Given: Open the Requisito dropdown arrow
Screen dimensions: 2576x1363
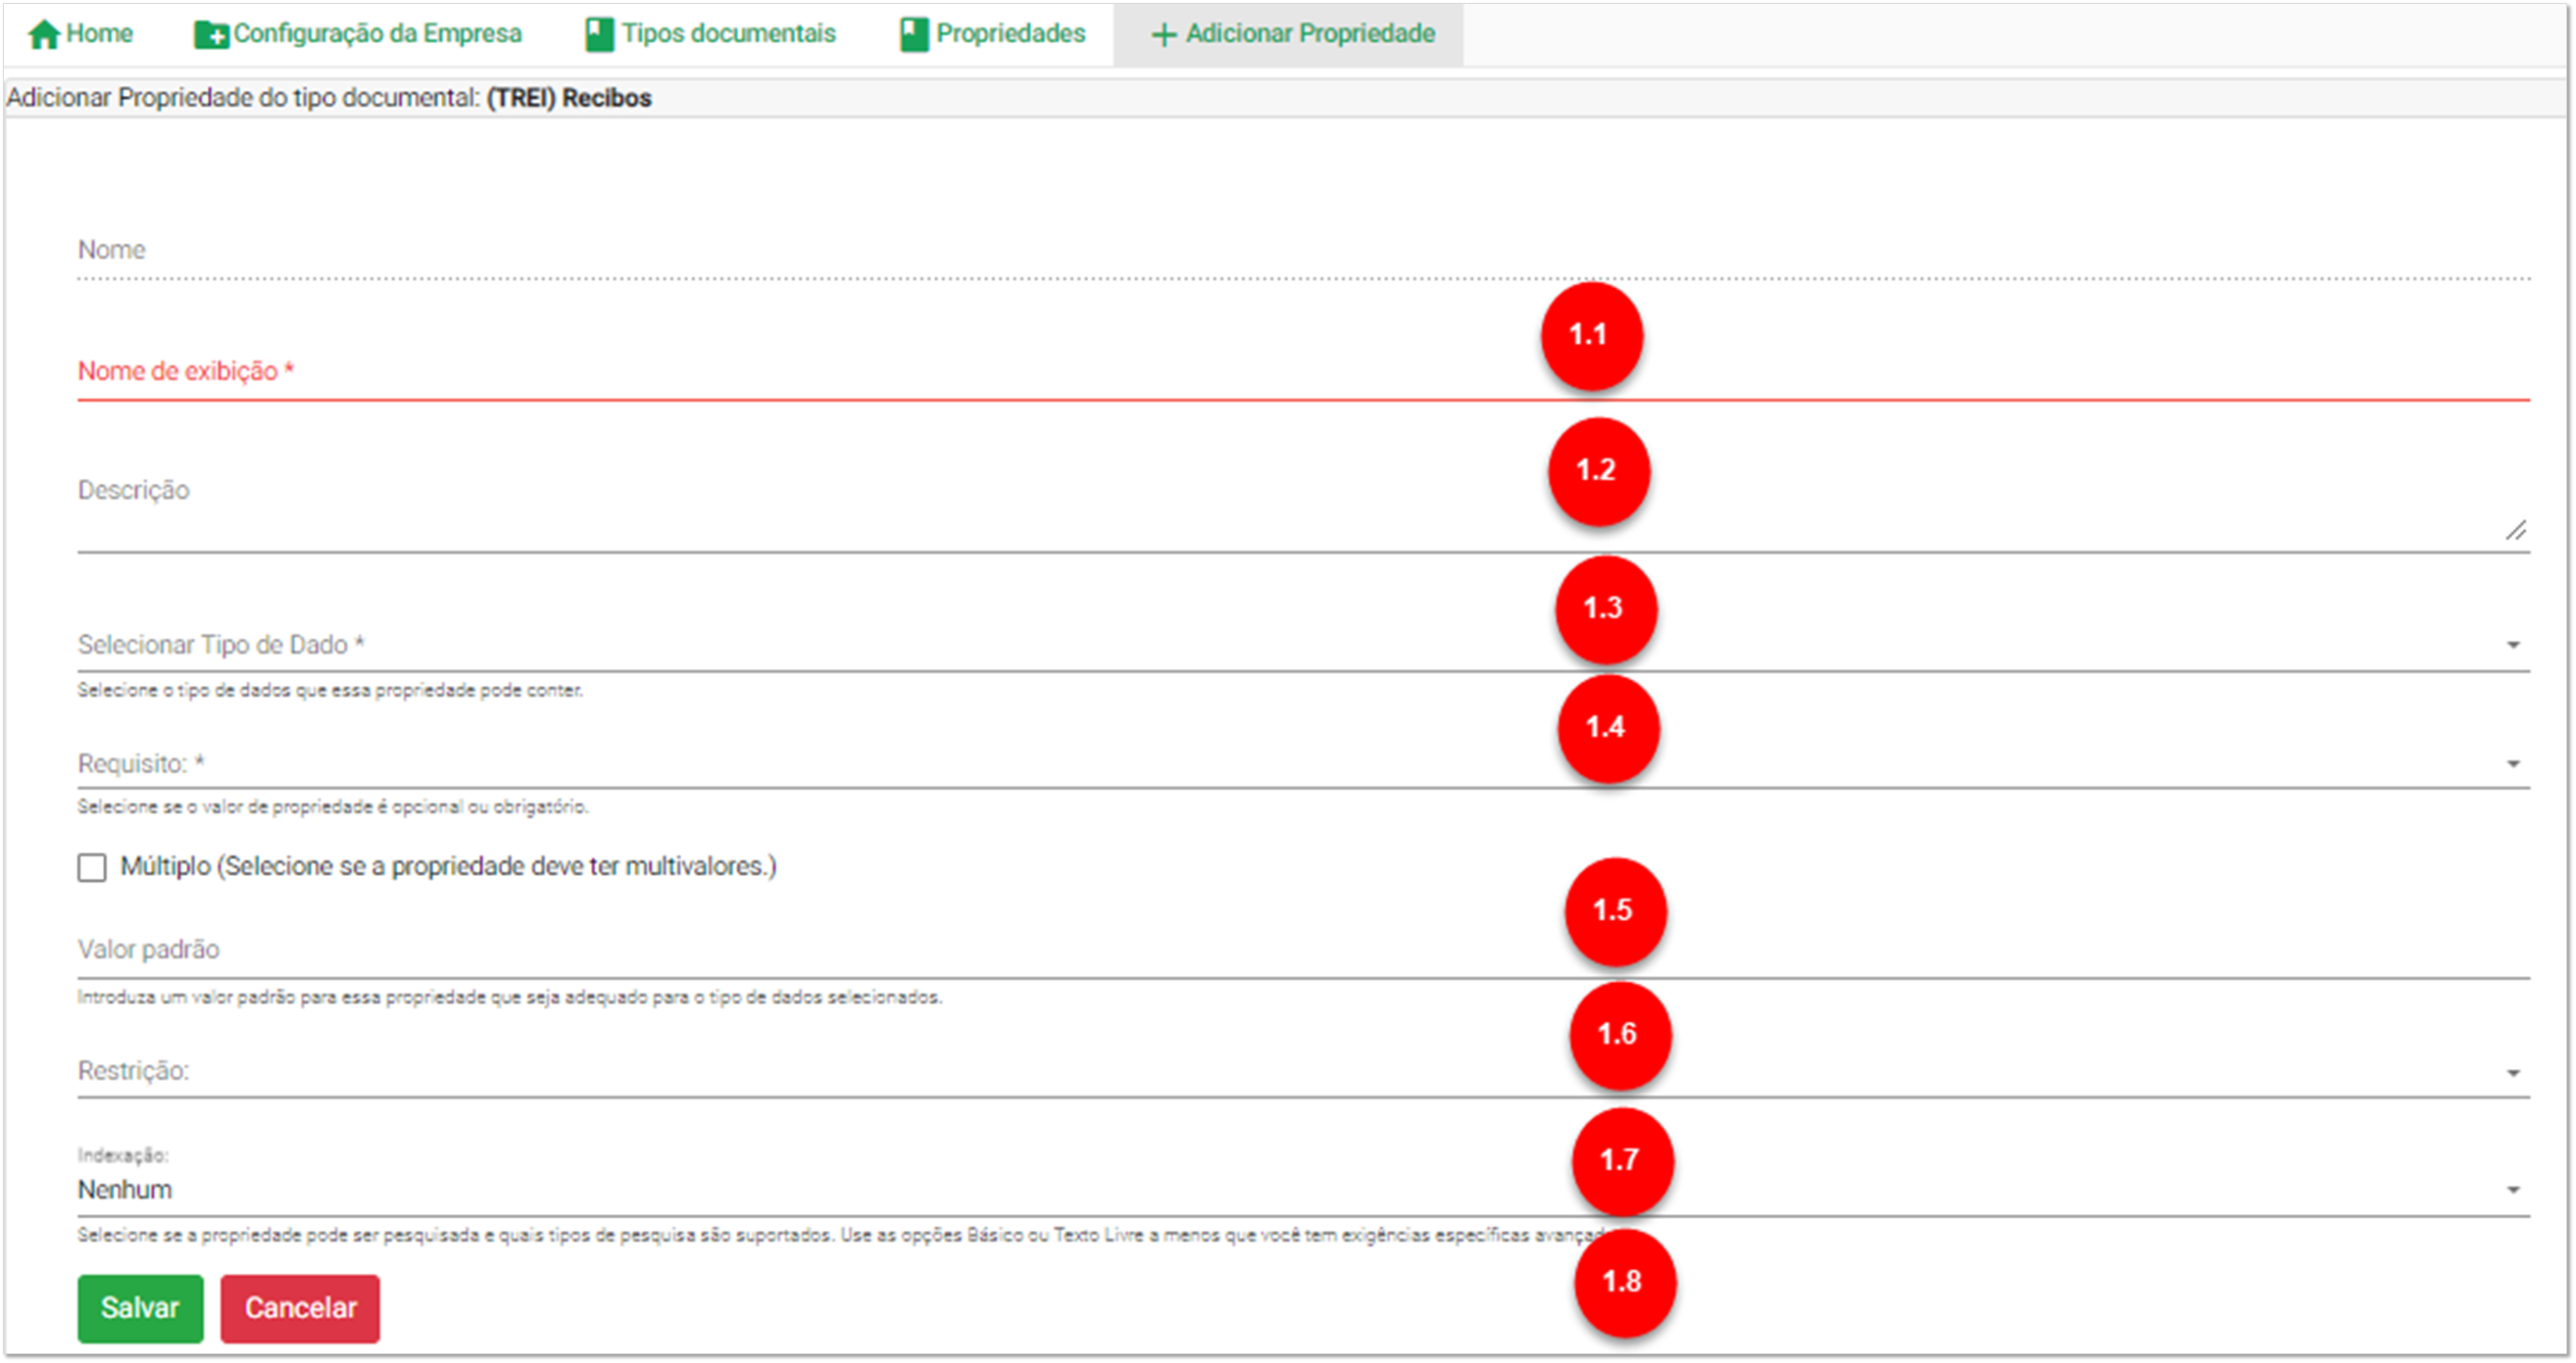Looking at the screenshot, I should pos(2512,764).
